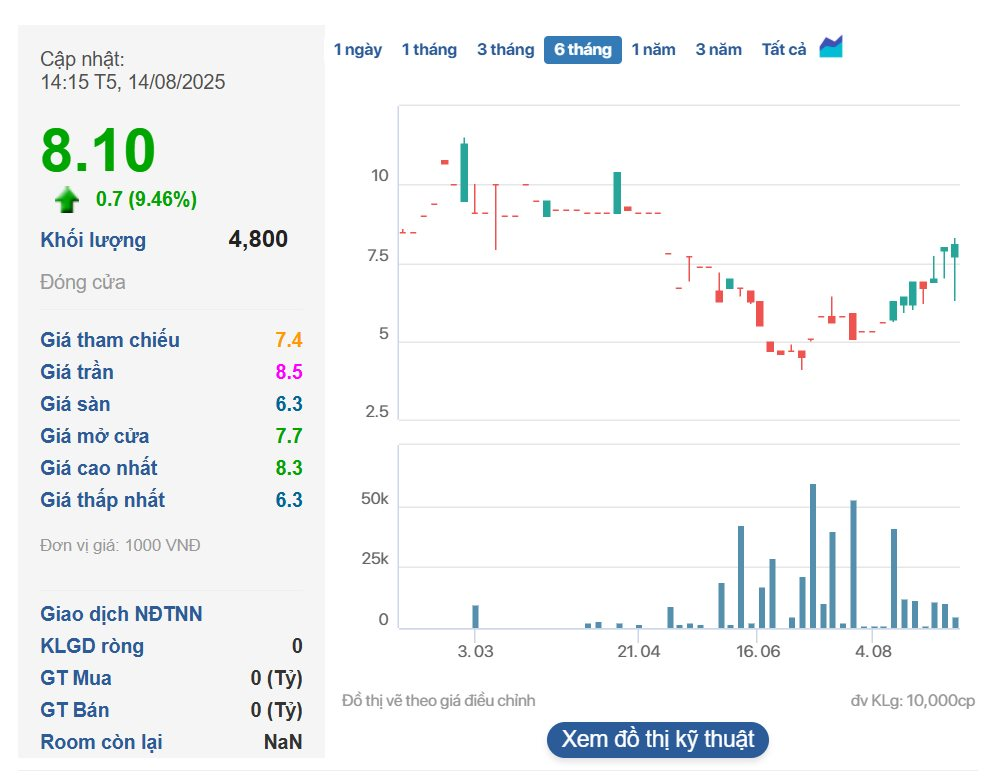The image size is (1003, 783).
Task: Click the Khối lượng label
Action: tap(93, 240)
